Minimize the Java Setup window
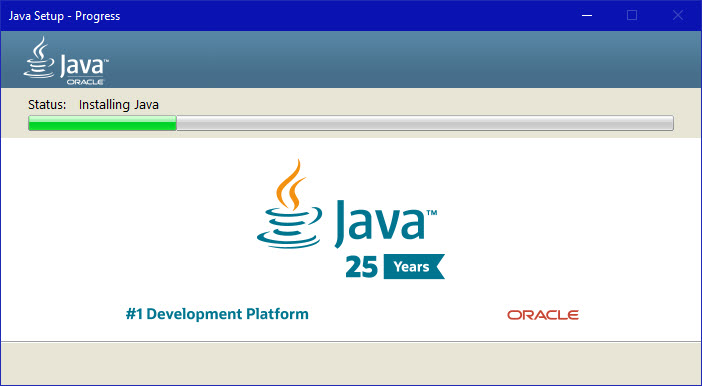702x386 pixels. click(587, 16)
